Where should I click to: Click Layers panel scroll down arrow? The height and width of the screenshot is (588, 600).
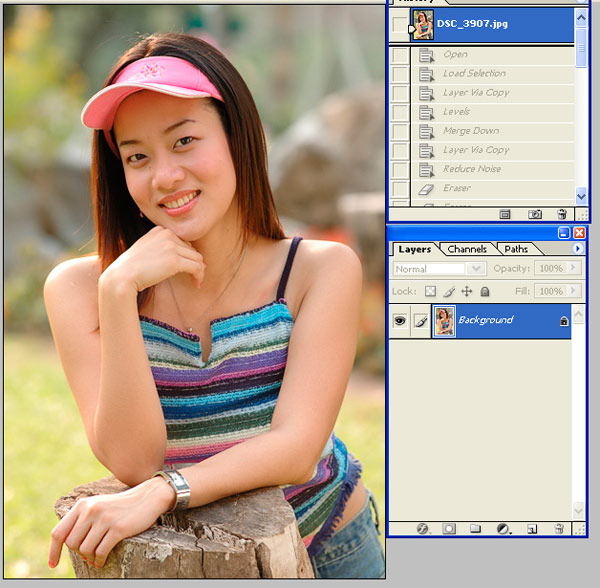click(x=578, y=511)
